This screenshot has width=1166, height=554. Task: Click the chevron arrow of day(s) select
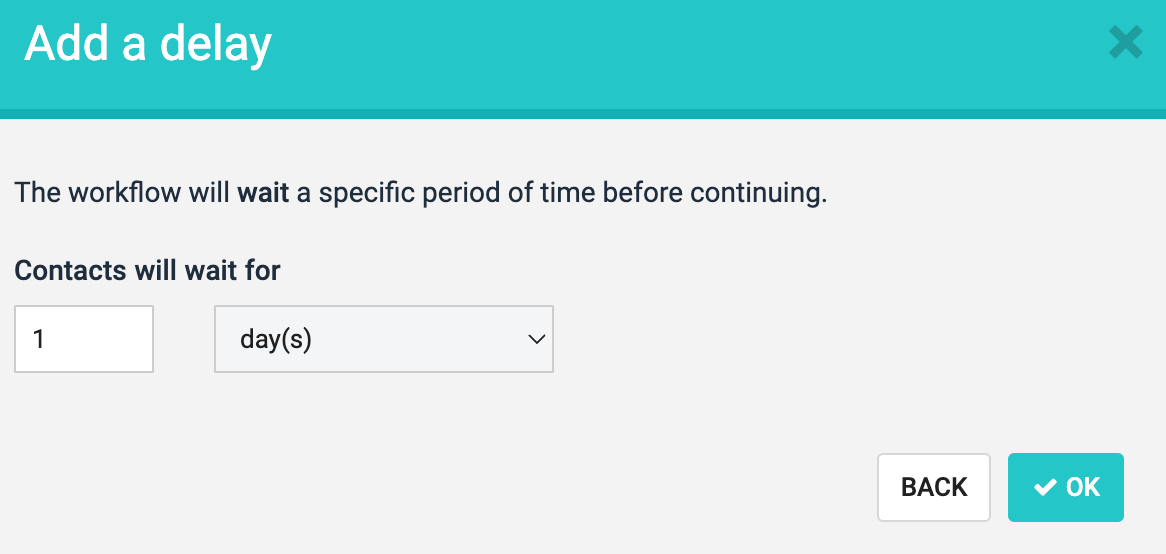tap(536, 339)
